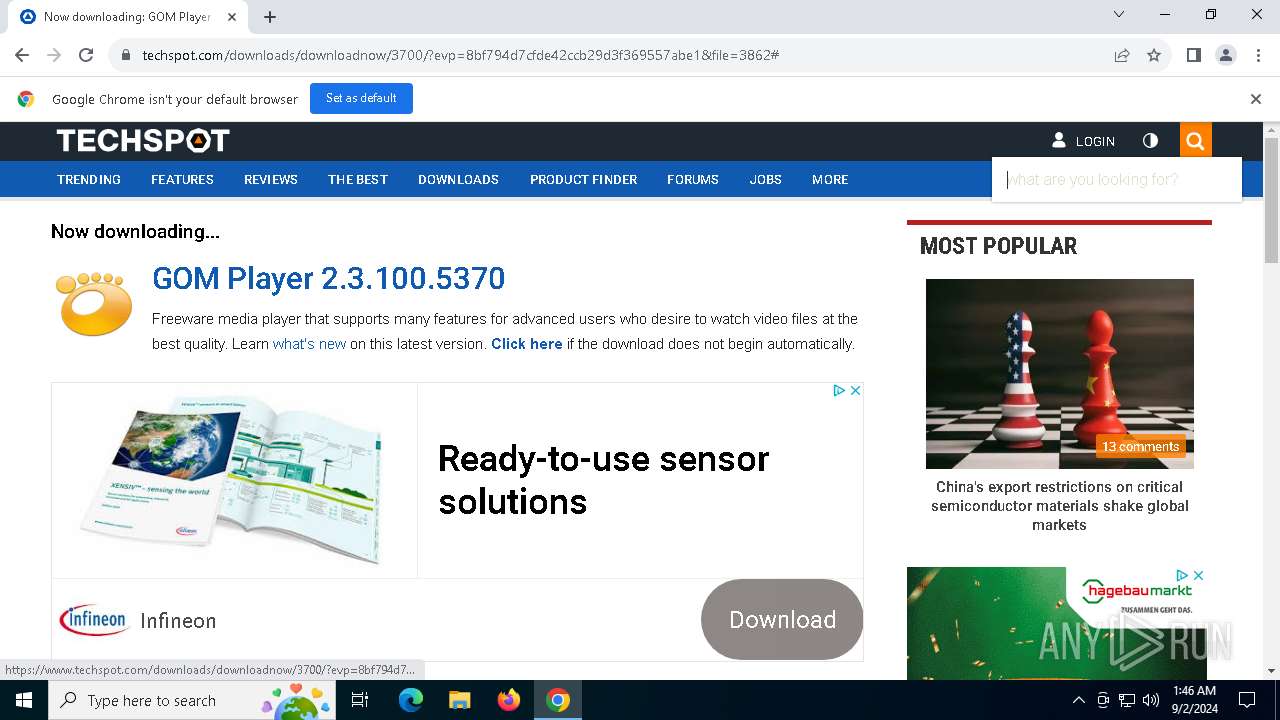The width and height of the screenshot is (1280, 720).
Task: Launch Microsoft Edge from the taskbar
Action: tap(411, 700)
